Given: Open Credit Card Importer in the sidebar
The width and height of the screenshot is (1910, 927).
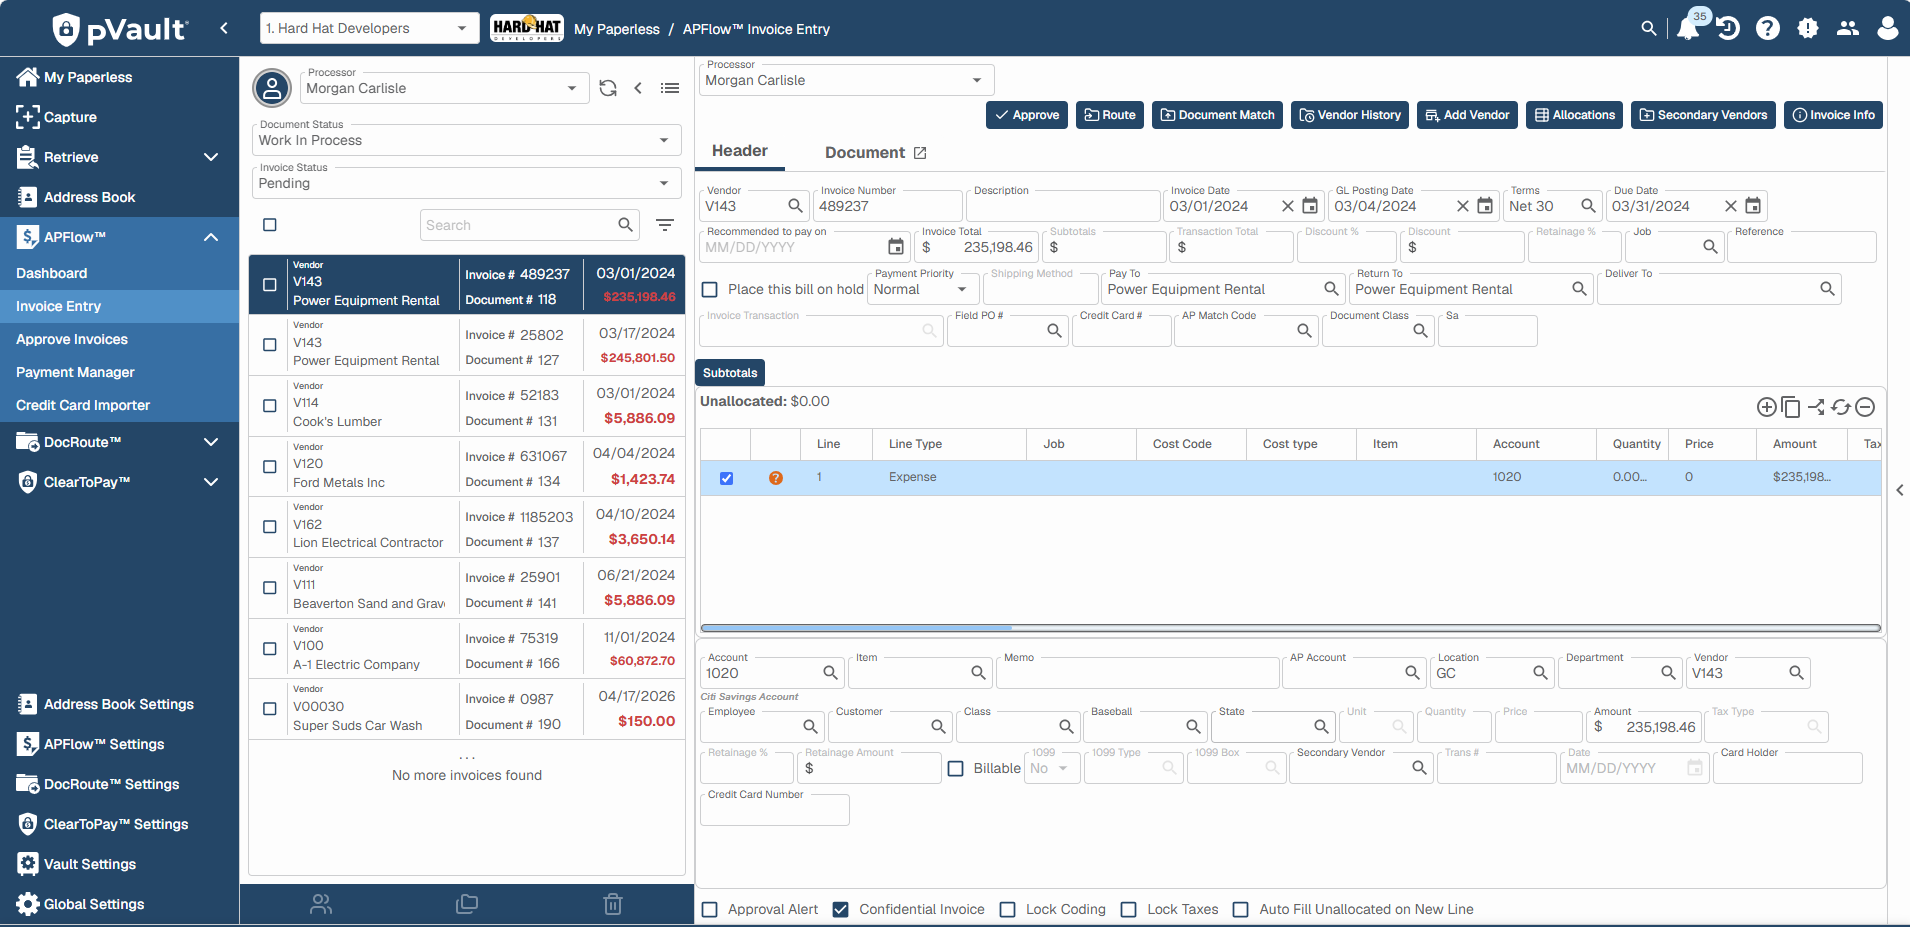Looking at the screenshot, I should click(83, 405).
